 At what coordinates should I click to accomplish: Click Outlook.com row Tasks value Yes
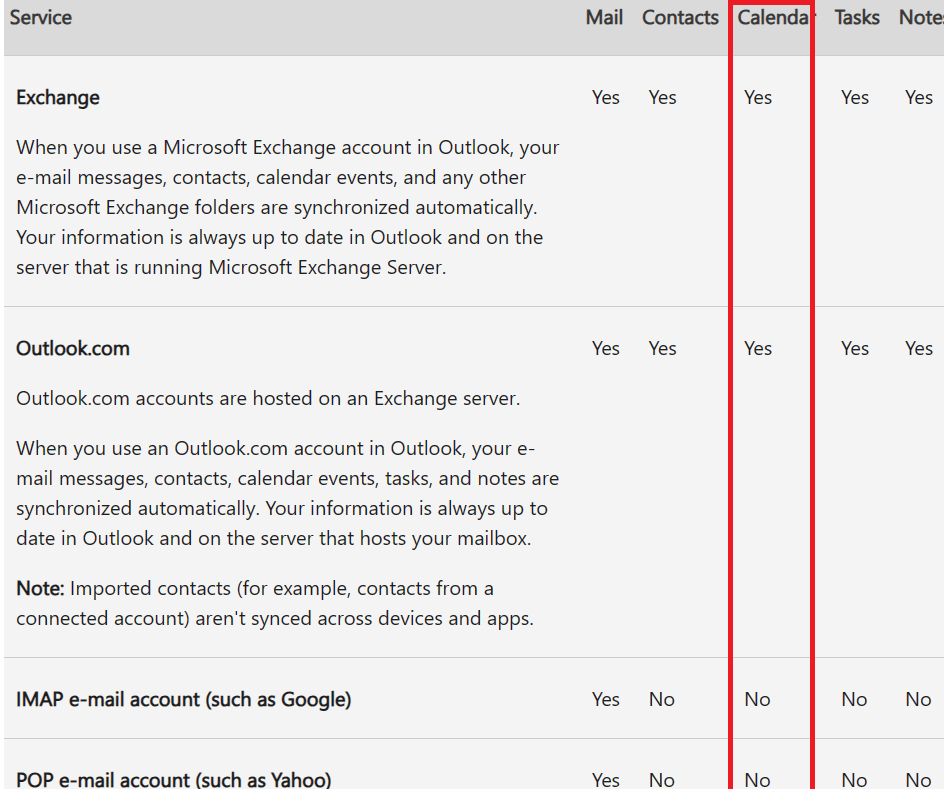tap(854, 348)
